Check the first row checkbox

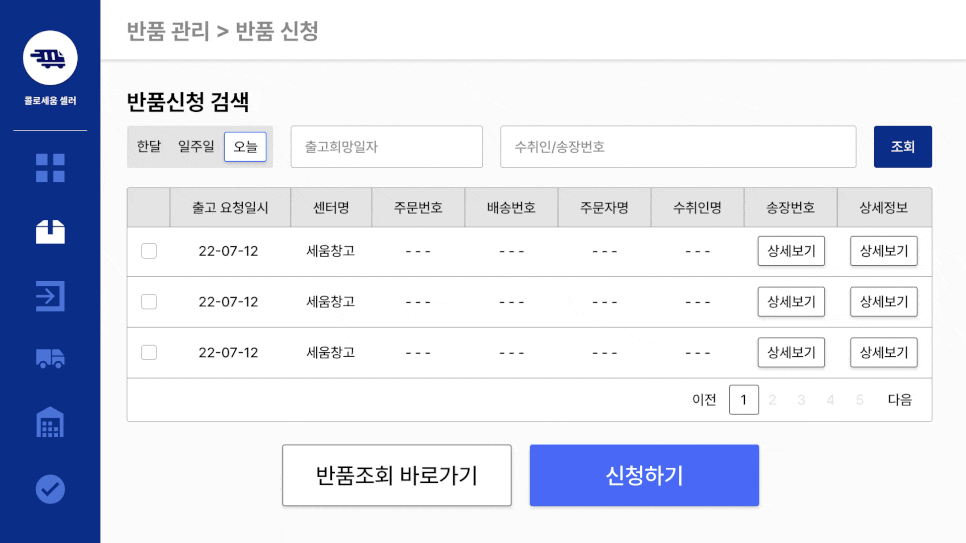148,251
